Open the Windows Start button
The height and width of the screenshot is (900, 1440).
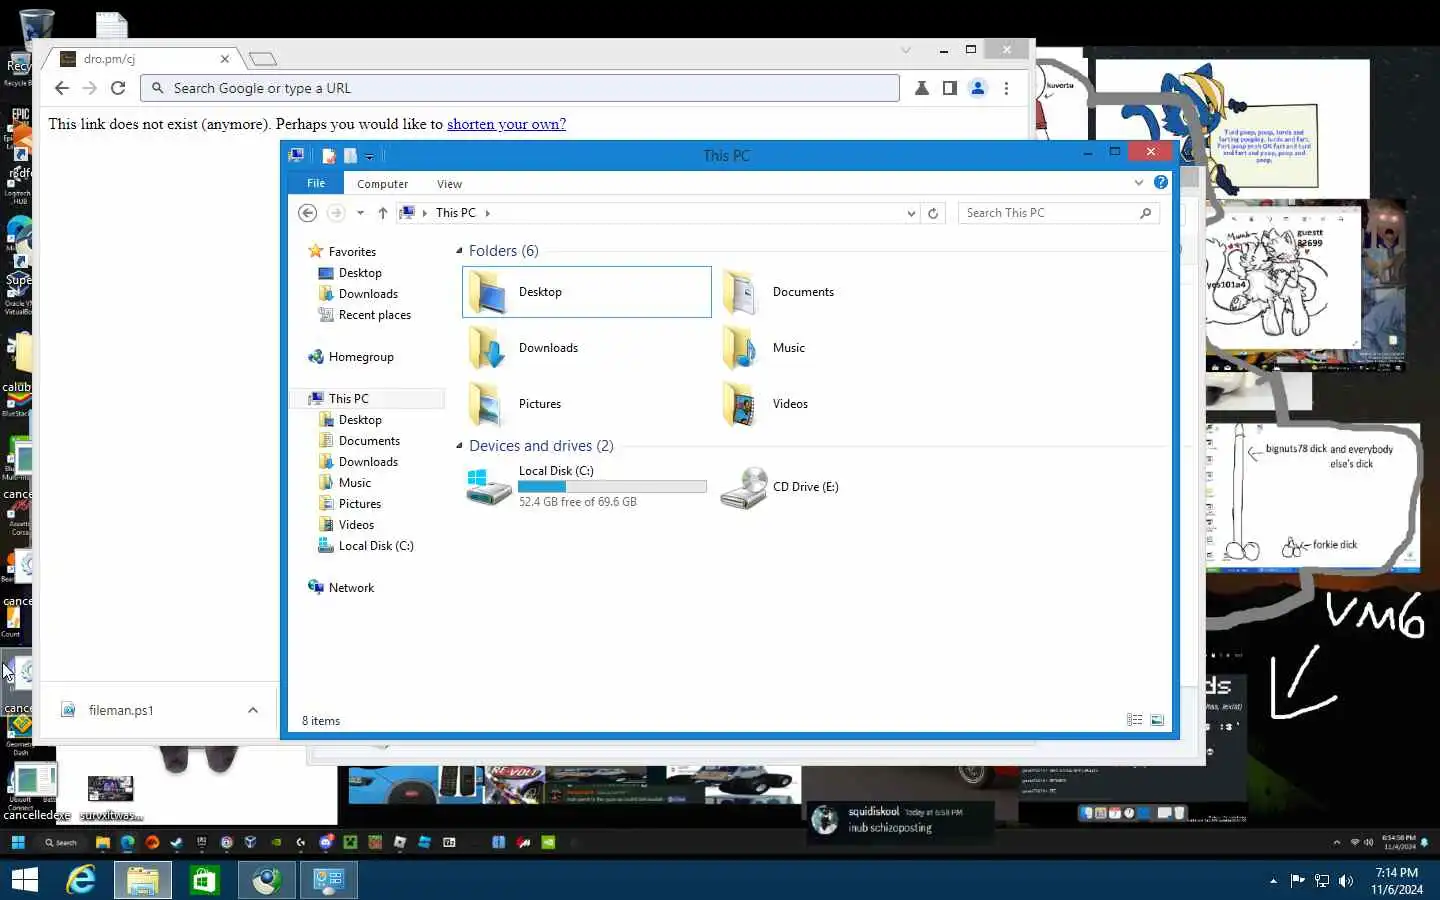[x=24, y=880]
